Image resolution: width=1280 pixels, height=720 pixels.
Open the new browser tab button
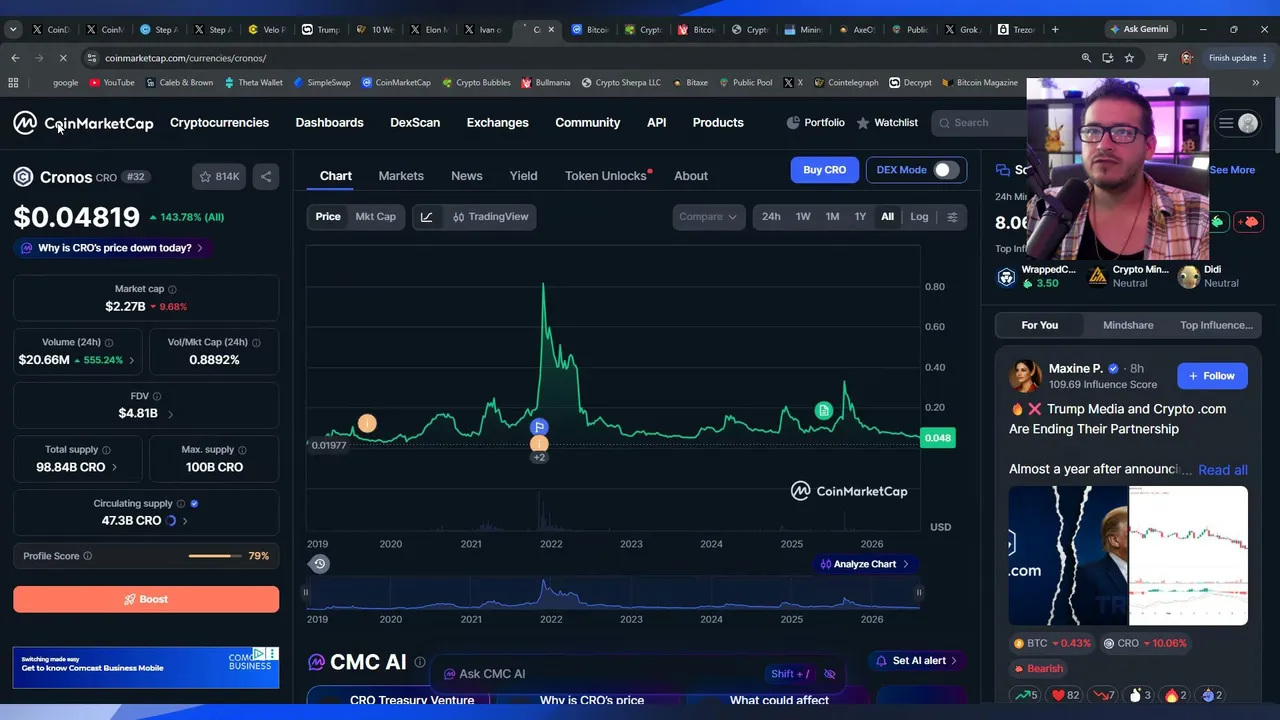[1054, 29]
